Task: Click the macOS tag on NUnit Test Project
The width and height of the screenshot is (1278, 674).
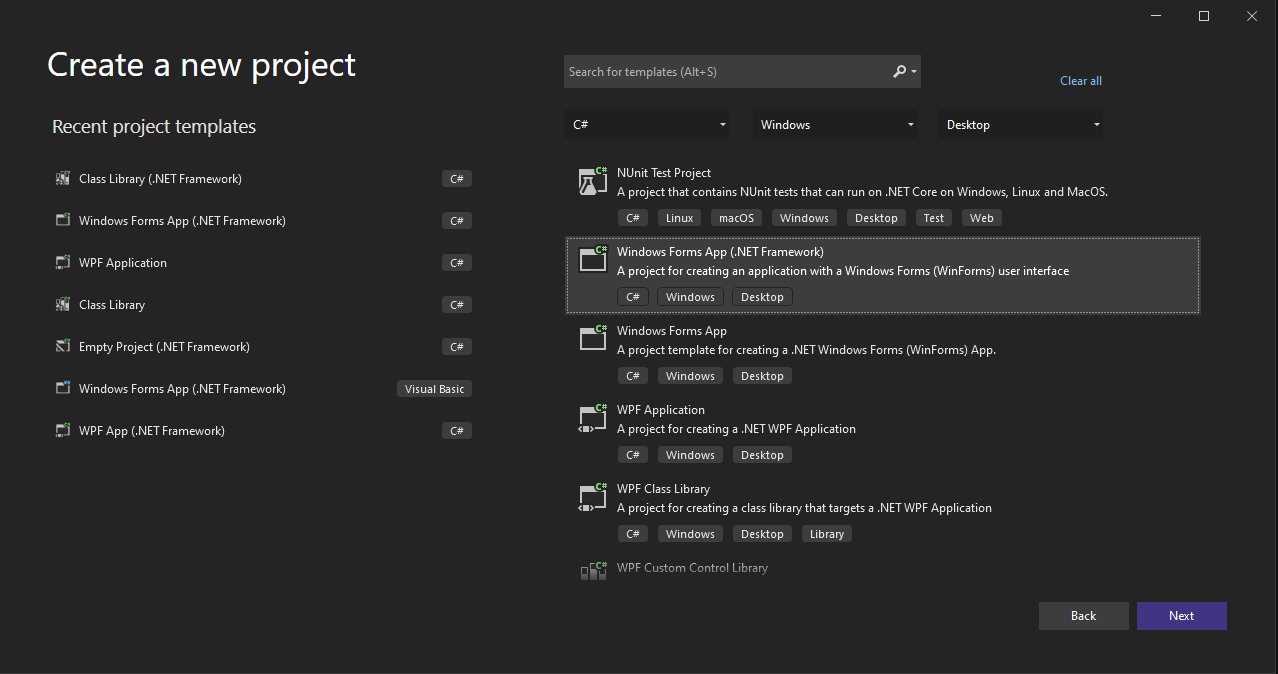Action: [x=737, y=218]
